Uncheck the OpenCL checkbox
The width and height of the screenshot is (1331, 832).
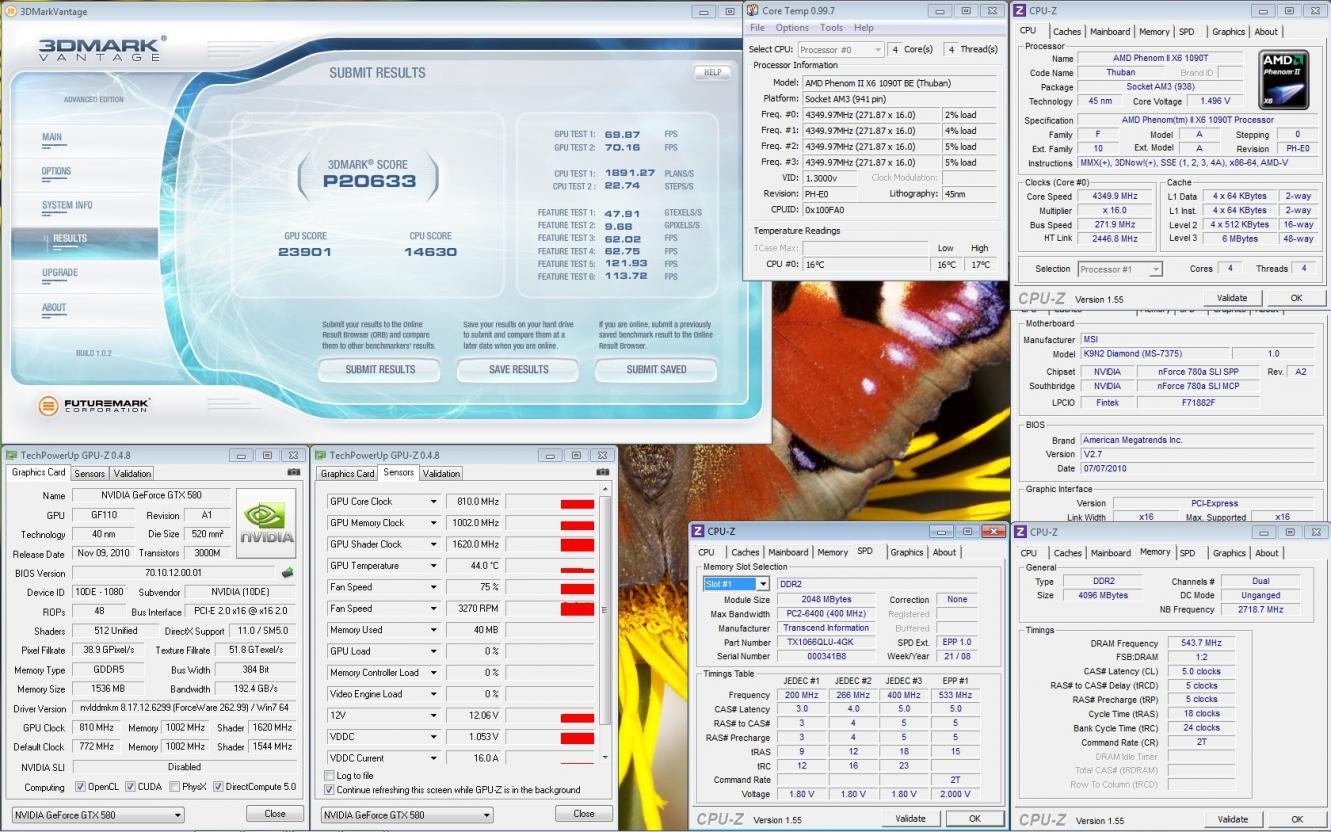[81, 787]
